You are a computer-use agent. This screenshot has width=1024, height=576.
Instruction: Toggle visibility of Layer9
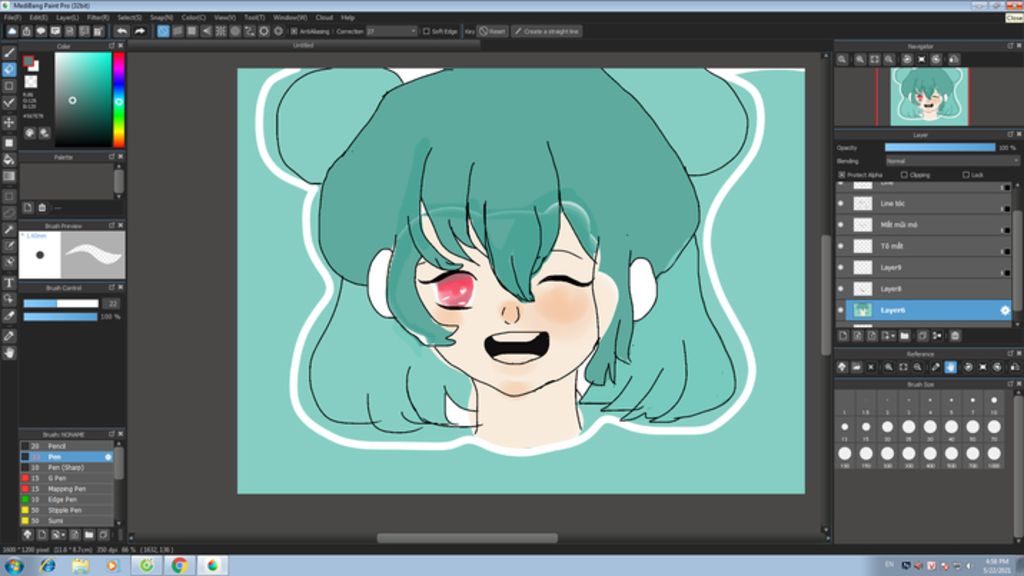click(840, 268)
